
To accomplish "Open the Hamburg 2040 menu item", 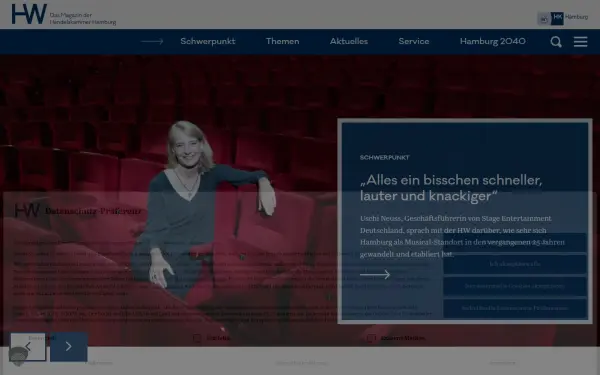I will [492, 41].
